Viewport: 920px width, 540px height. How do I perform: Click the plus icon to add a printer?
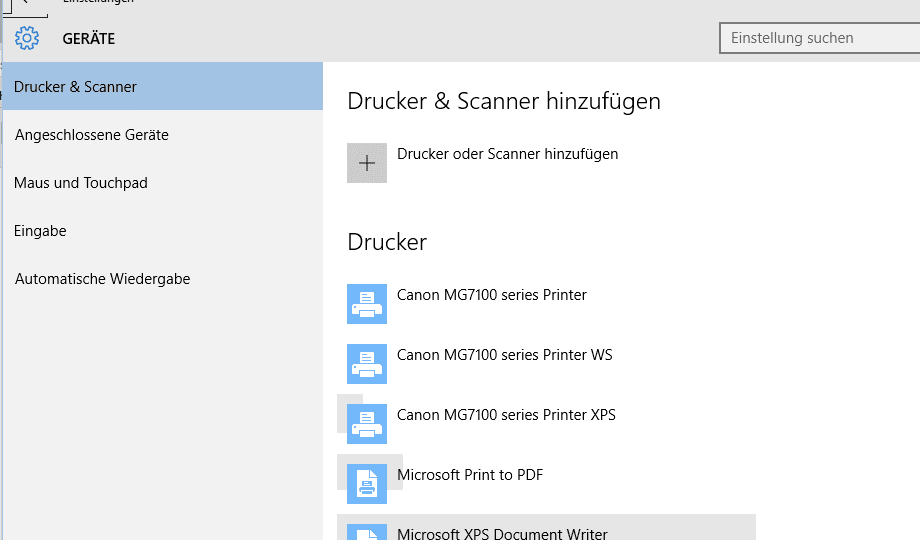point(367,163)
